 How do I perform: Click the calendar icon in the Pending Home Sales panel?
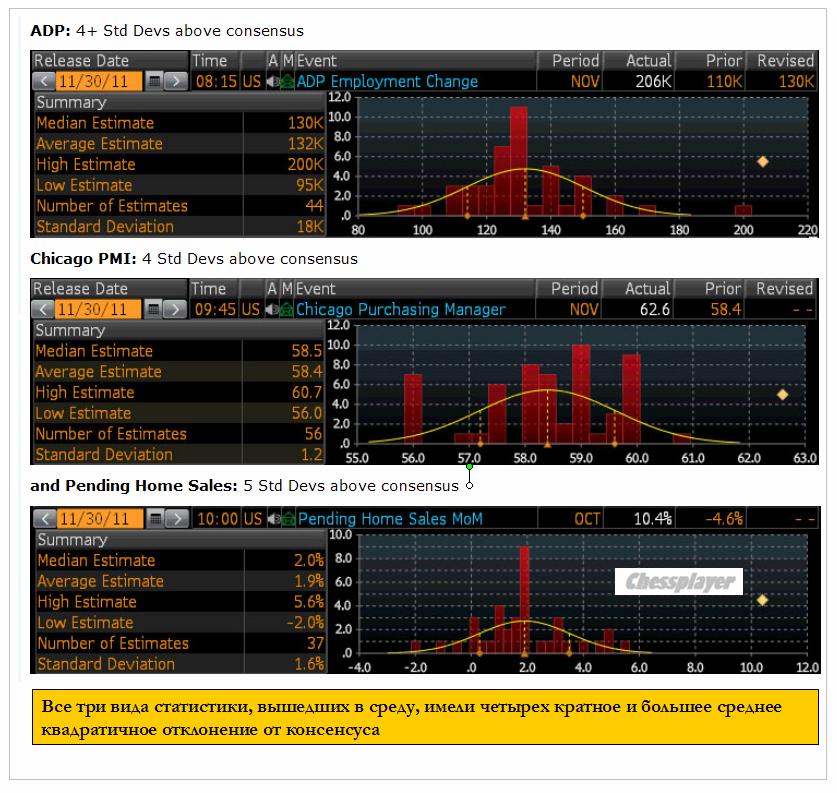point(155,519)
